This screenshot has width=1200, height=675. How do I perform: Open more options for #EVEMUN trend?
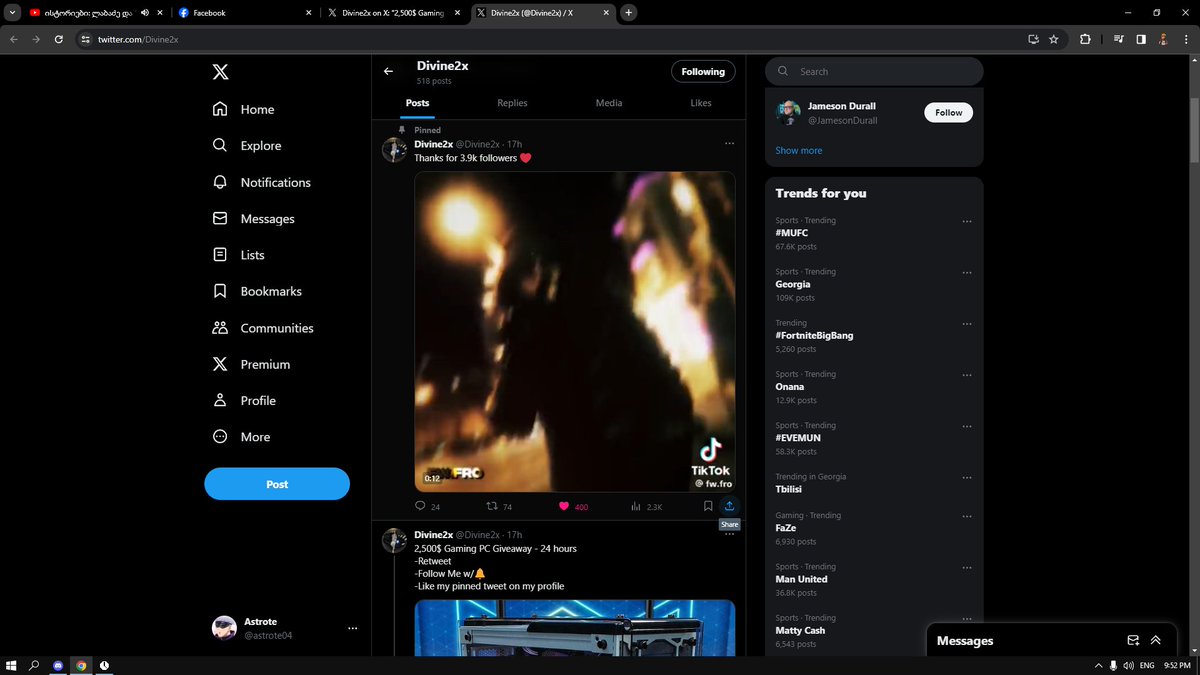[966, 426]
